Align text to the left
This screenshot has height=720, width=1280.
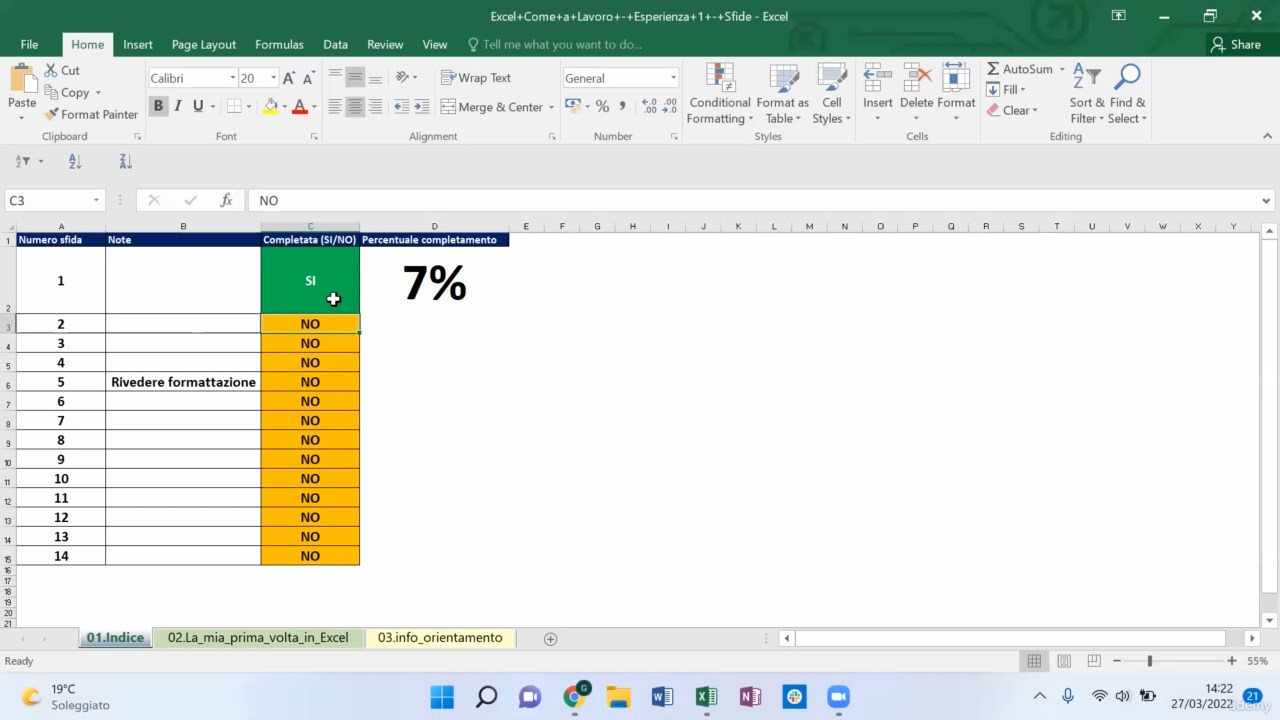[335, 106]
